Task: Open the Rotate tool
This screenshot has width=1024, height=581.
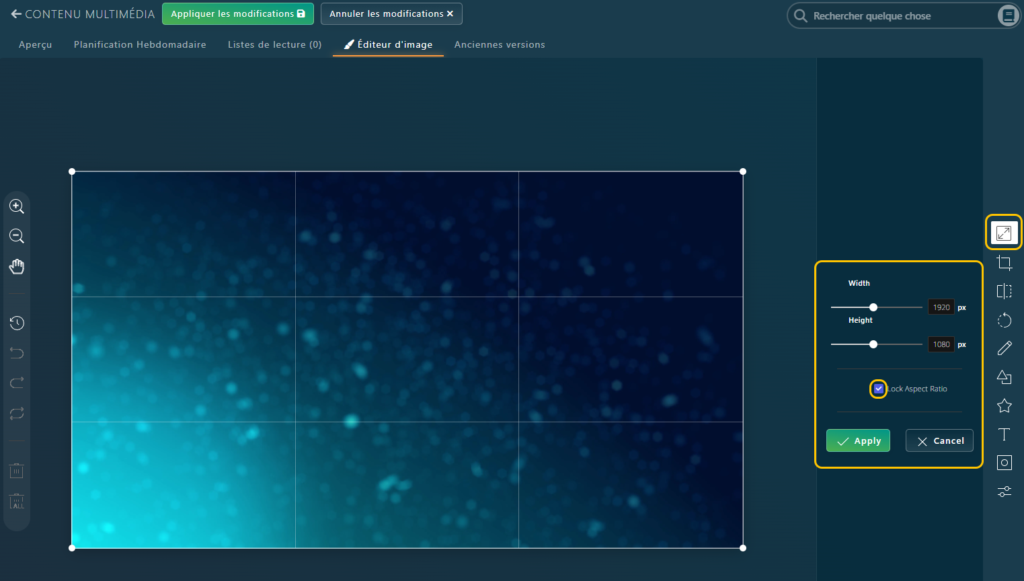Action: [x=1004, y=320]
